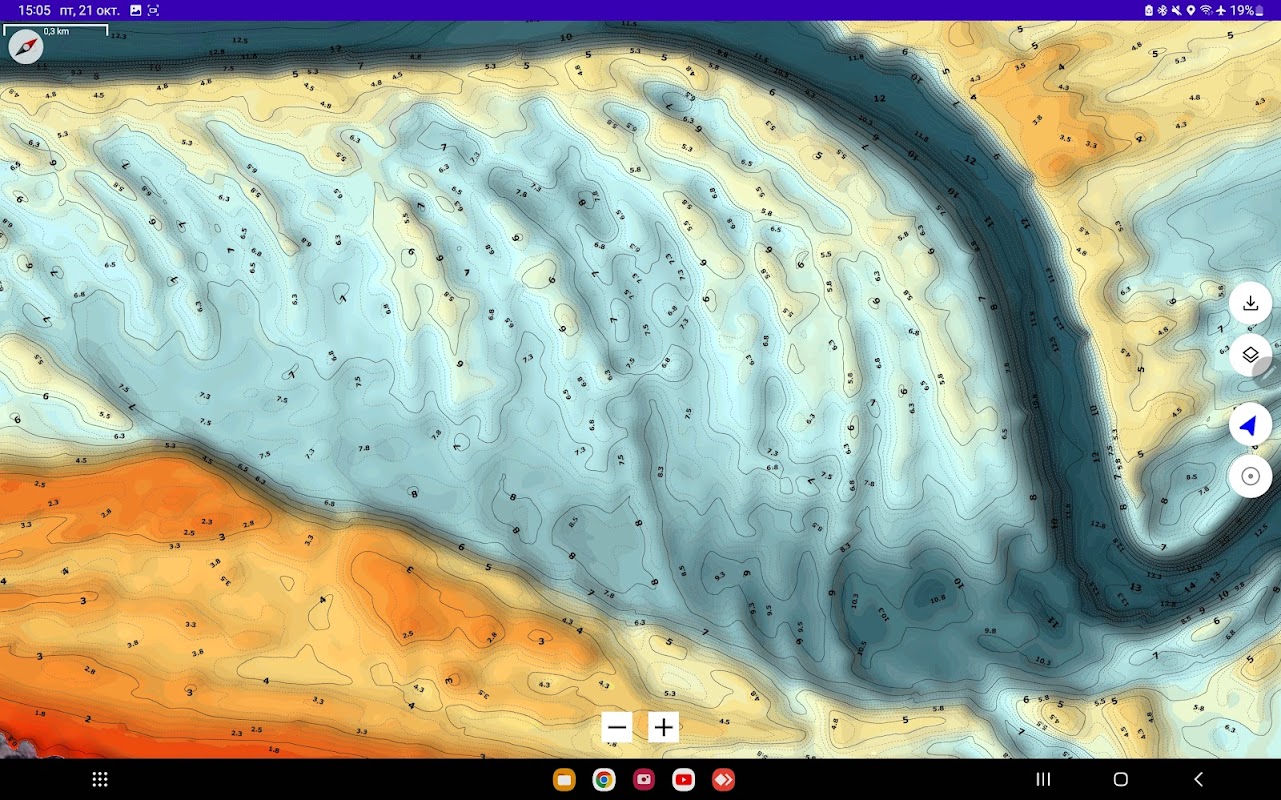
Task: Open the map download button
Action: pos(1250,304)
